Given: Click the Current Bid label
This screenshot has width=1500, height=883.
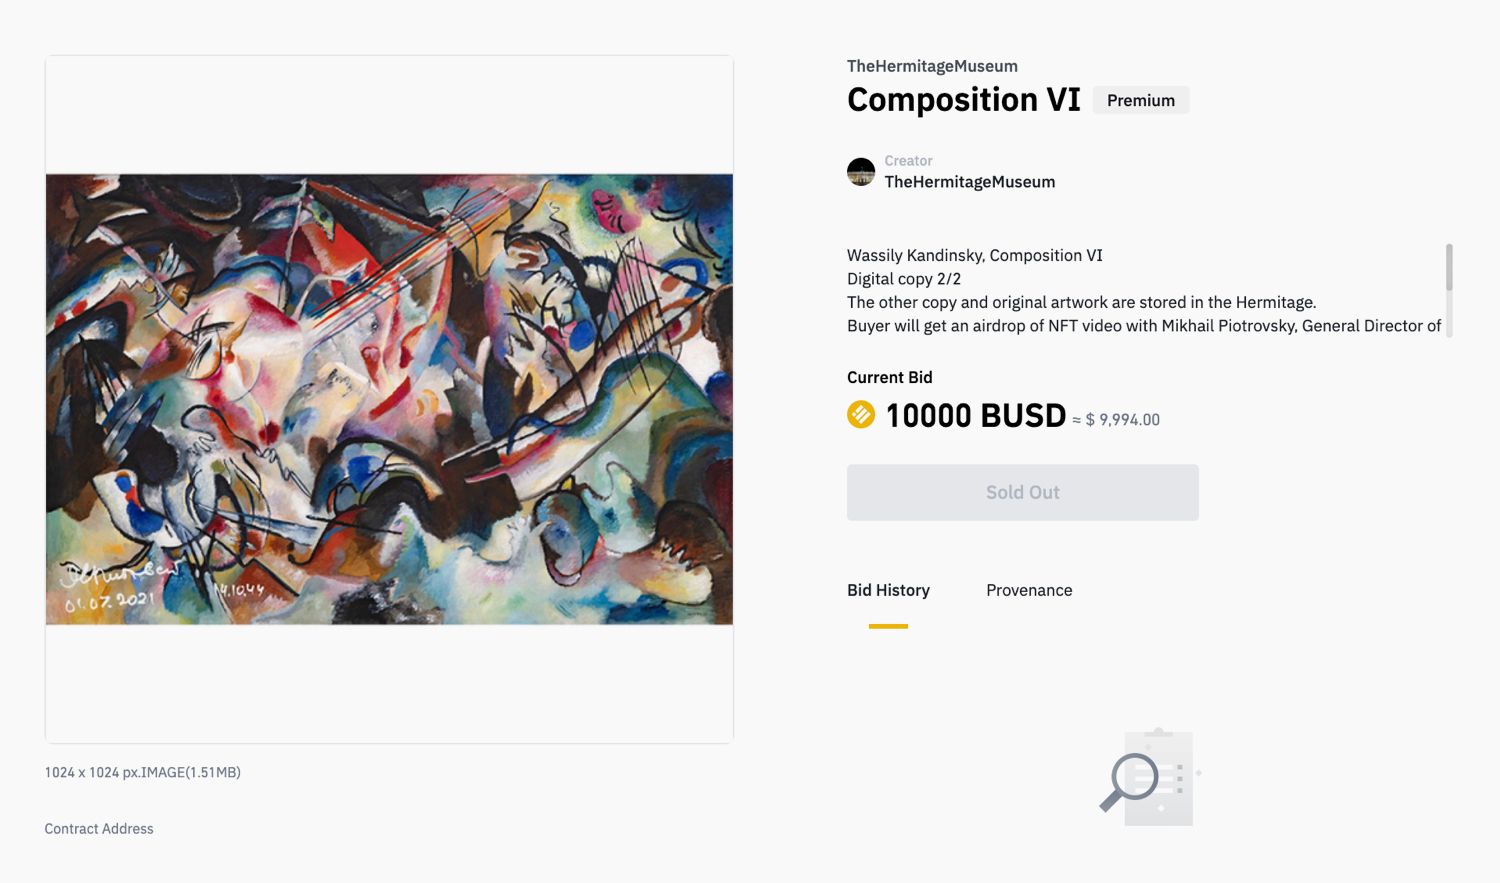Looking at the screenshot, I should 890,377.
